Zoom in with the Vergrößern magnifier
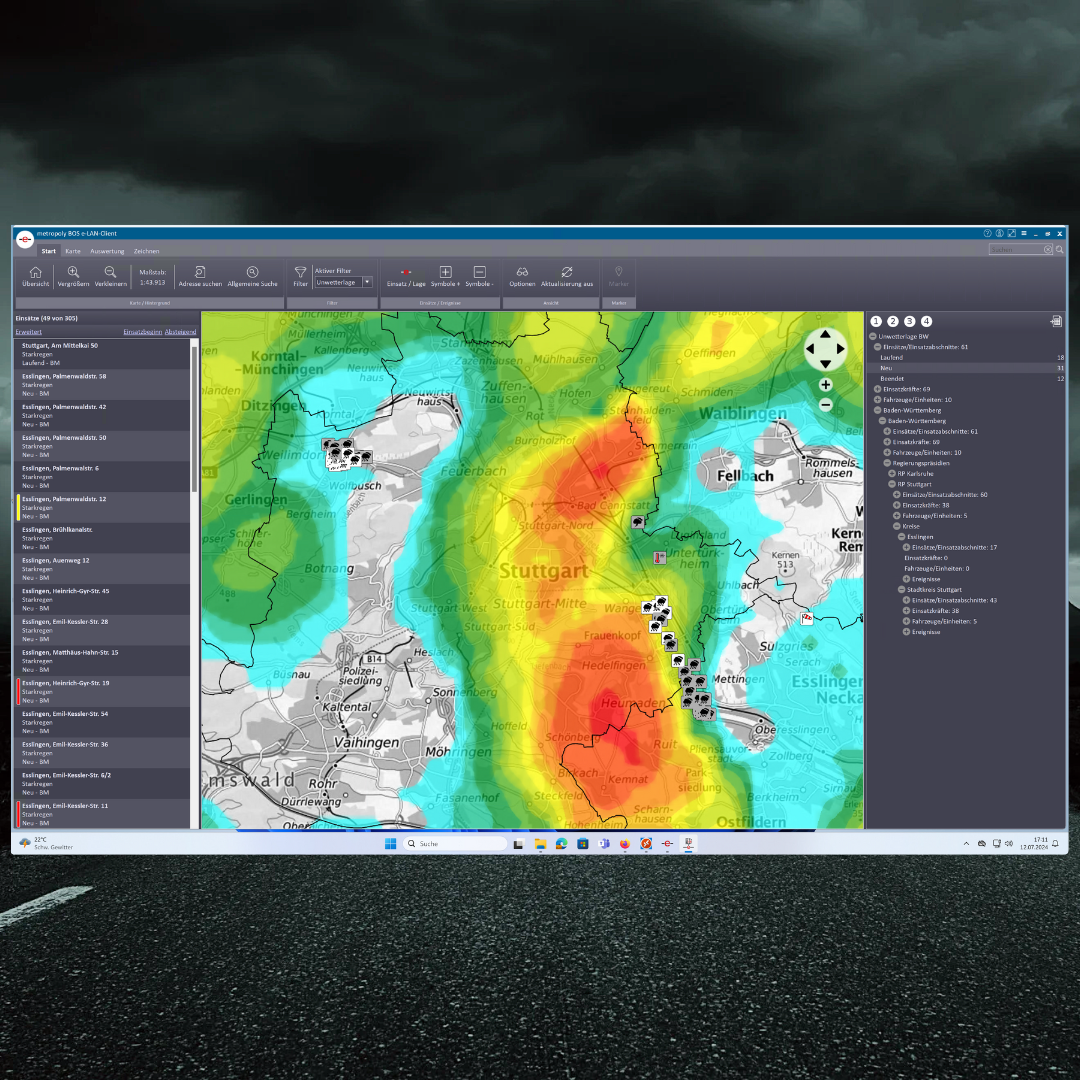This screenshot has height=1080, width=1080. click(73, 273)
